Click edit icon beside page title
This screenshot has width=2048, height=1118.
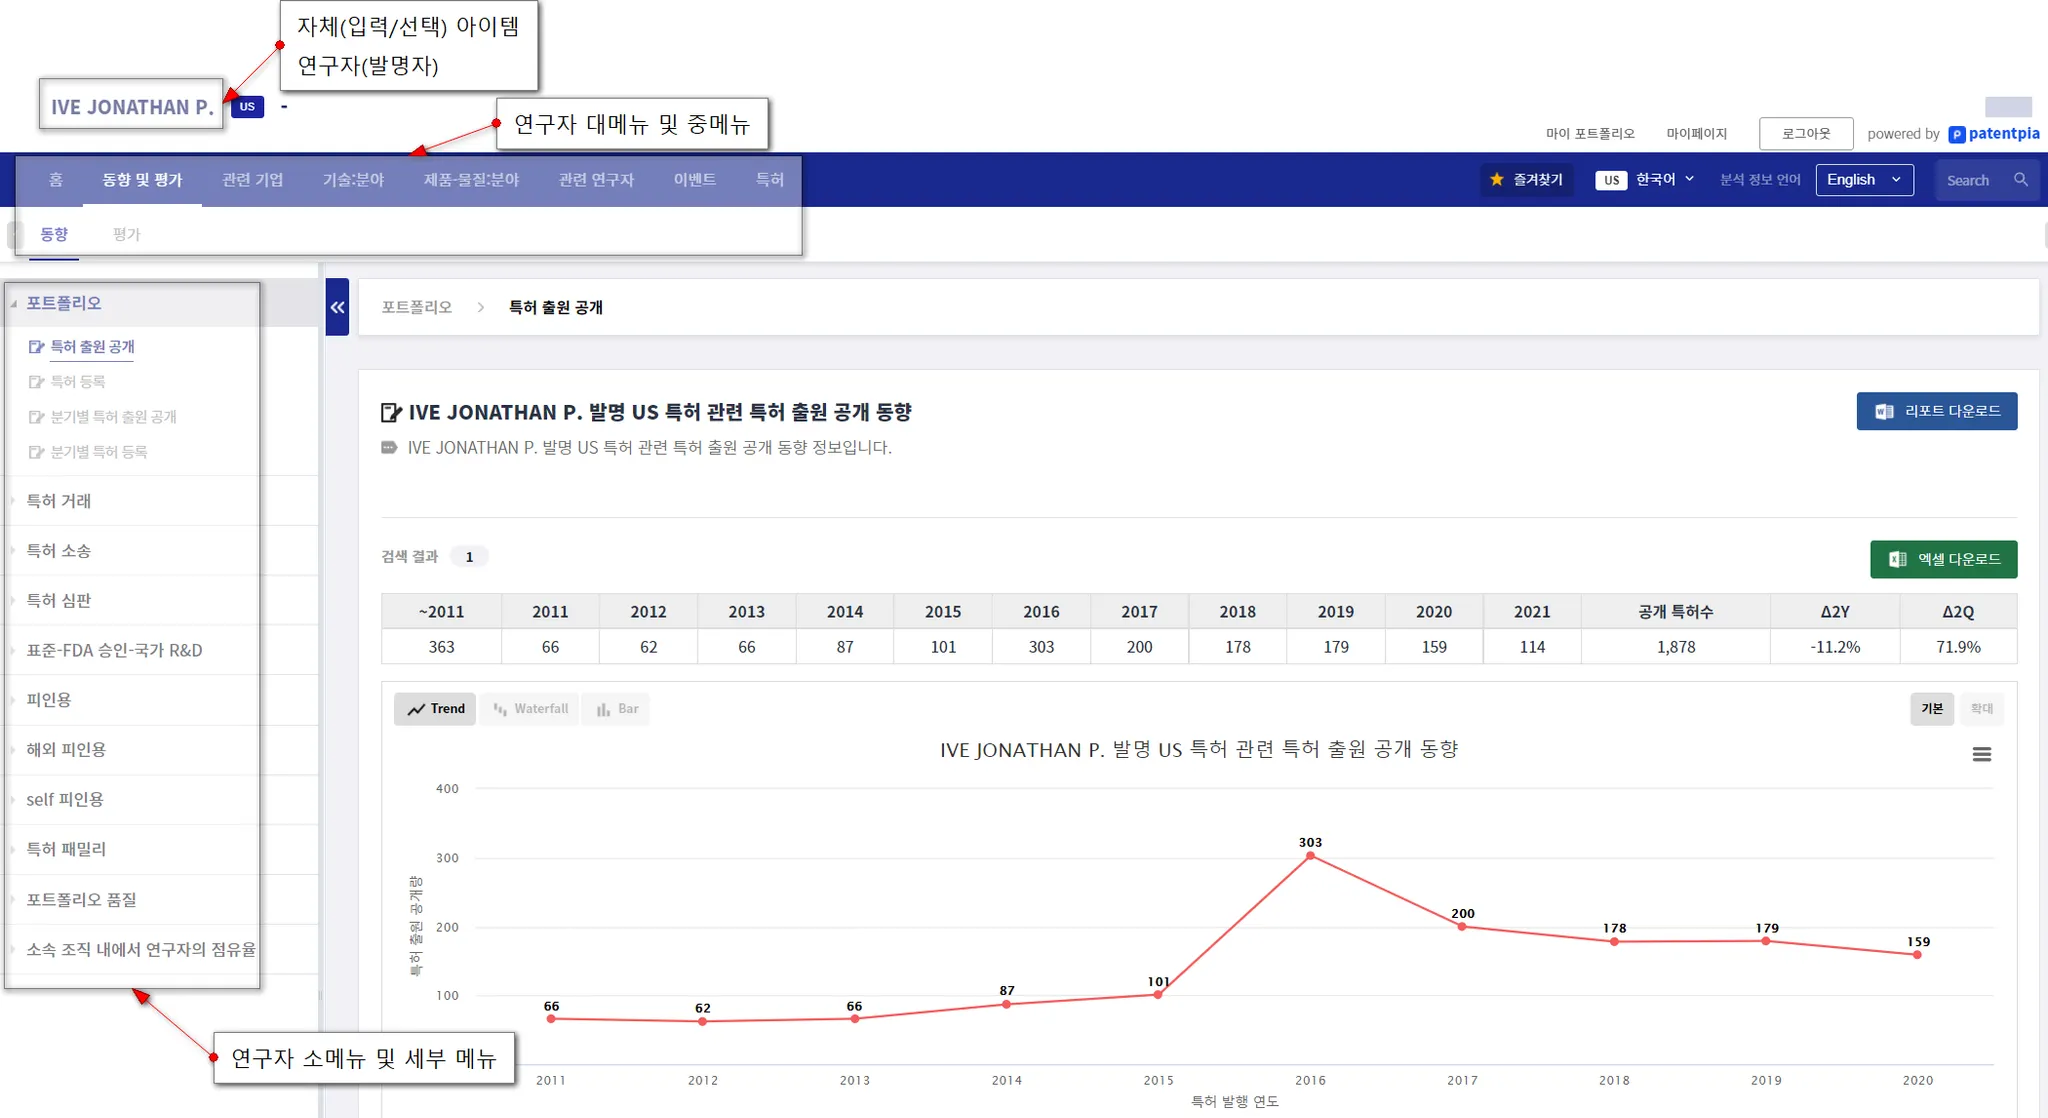click(x=391, y=412)
